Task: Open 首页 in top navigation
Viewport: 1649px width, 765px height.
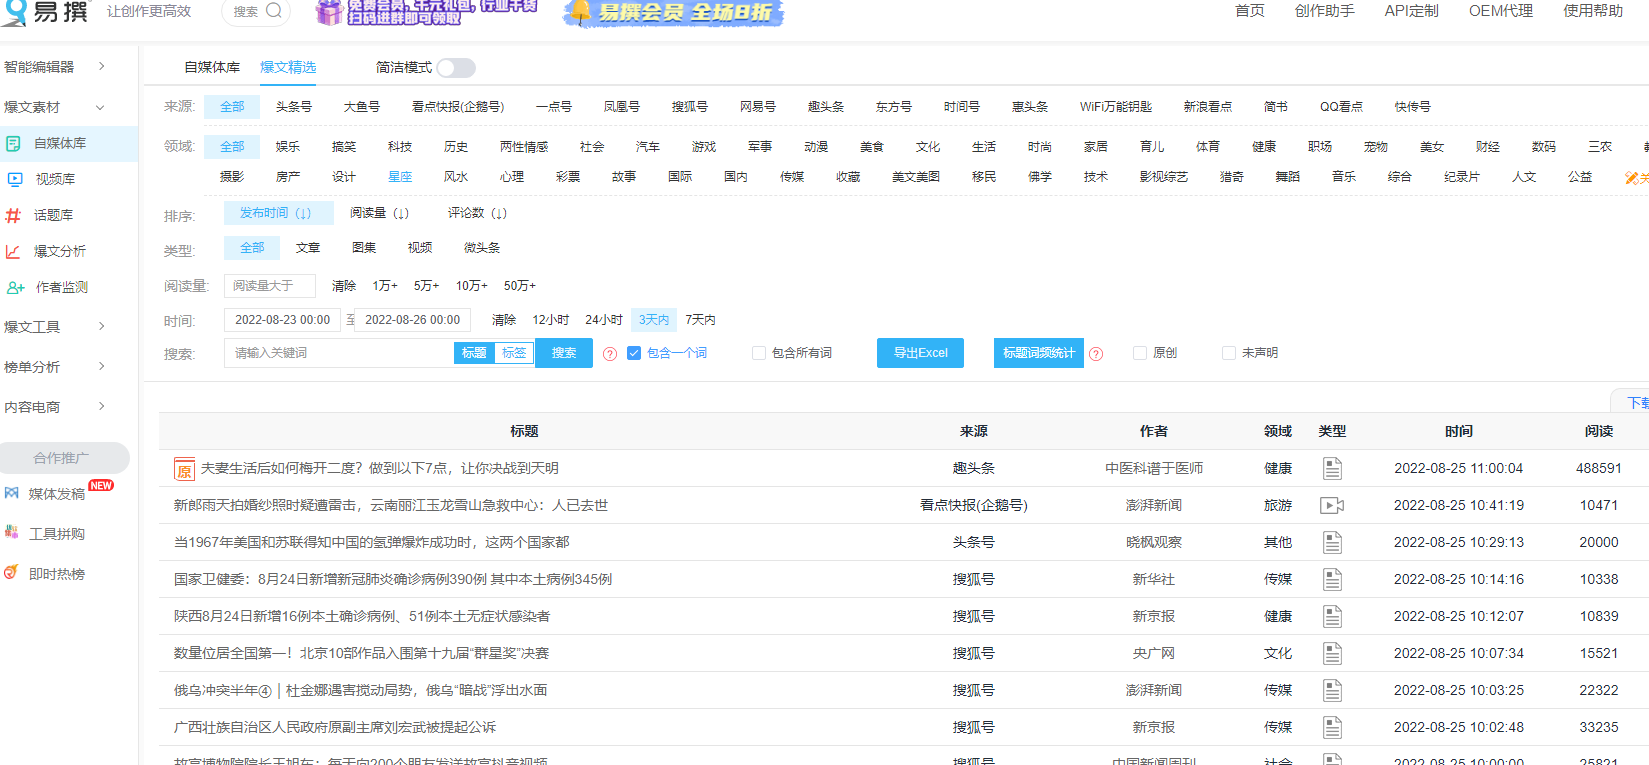Action: click(1250, 11)
